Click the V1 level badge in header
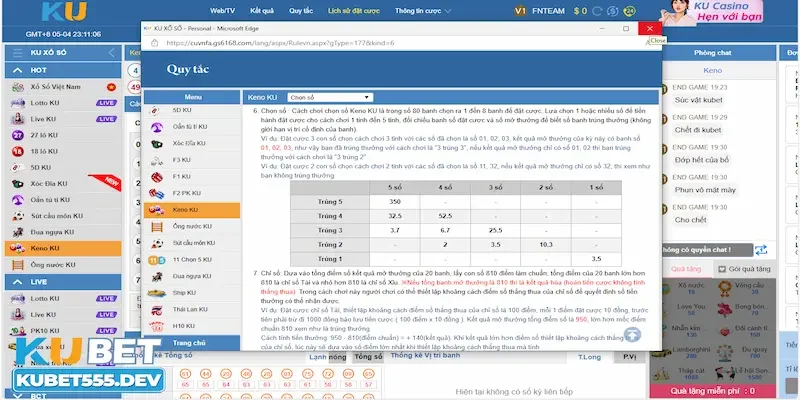800x400 pixels. [520, 11]
